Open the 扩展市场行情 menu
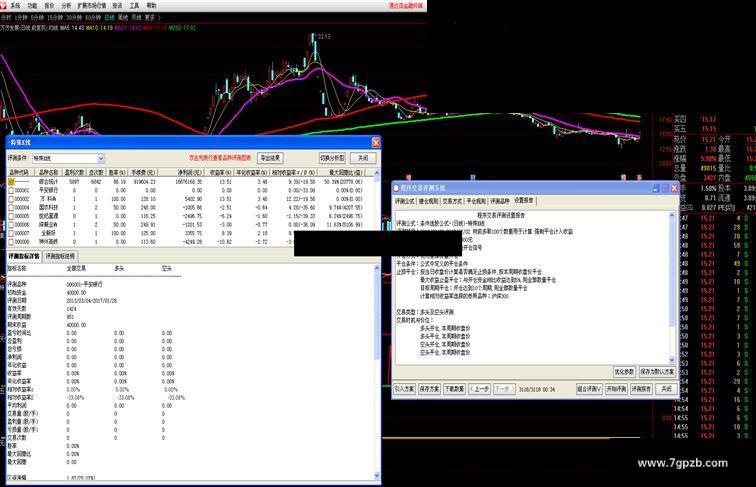 pos(92,6)
